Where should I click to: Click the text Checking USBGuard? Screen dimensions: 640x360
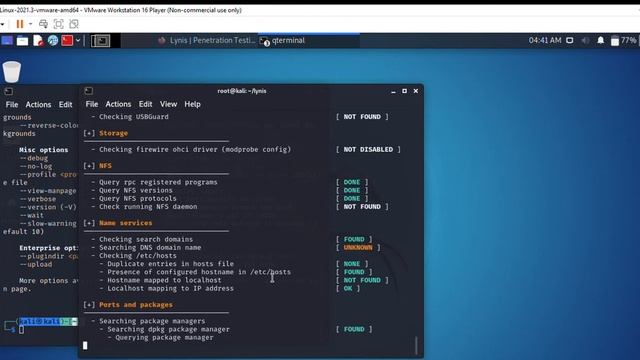tap(134, 117)
